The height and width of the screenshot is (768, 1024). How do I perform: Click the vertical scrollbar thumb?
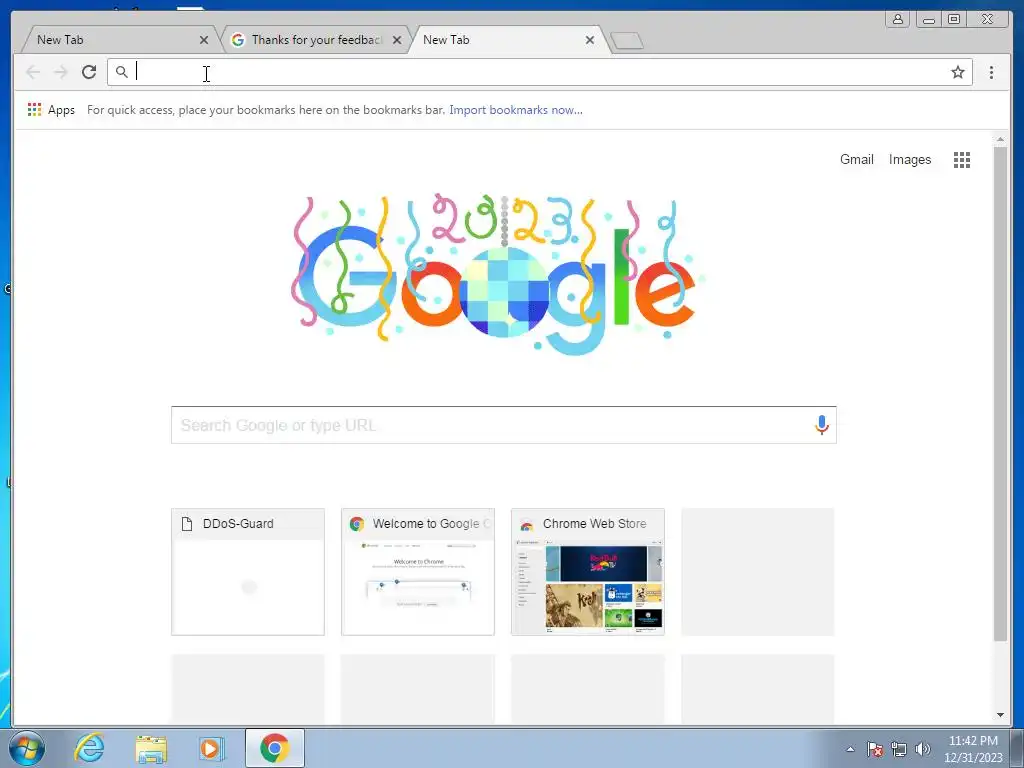point(1000,394)
